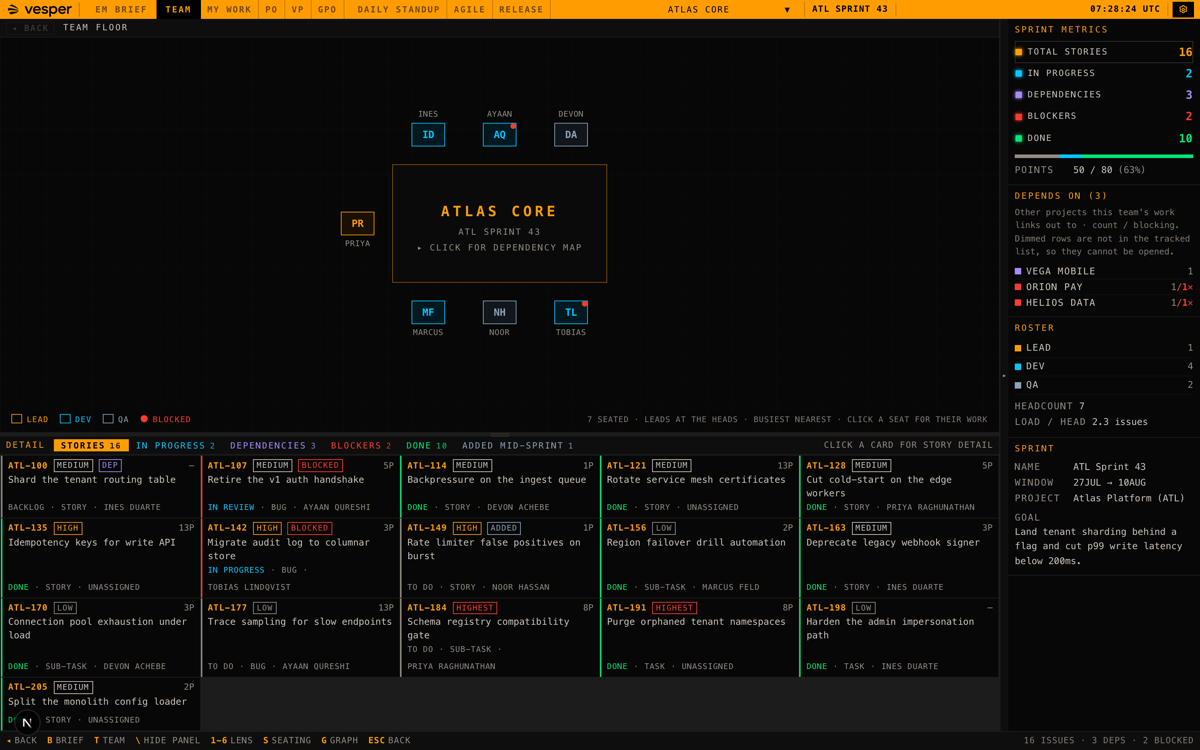Open PO tab
This screenshot has height=750, width=1200.
pos(271,9)
